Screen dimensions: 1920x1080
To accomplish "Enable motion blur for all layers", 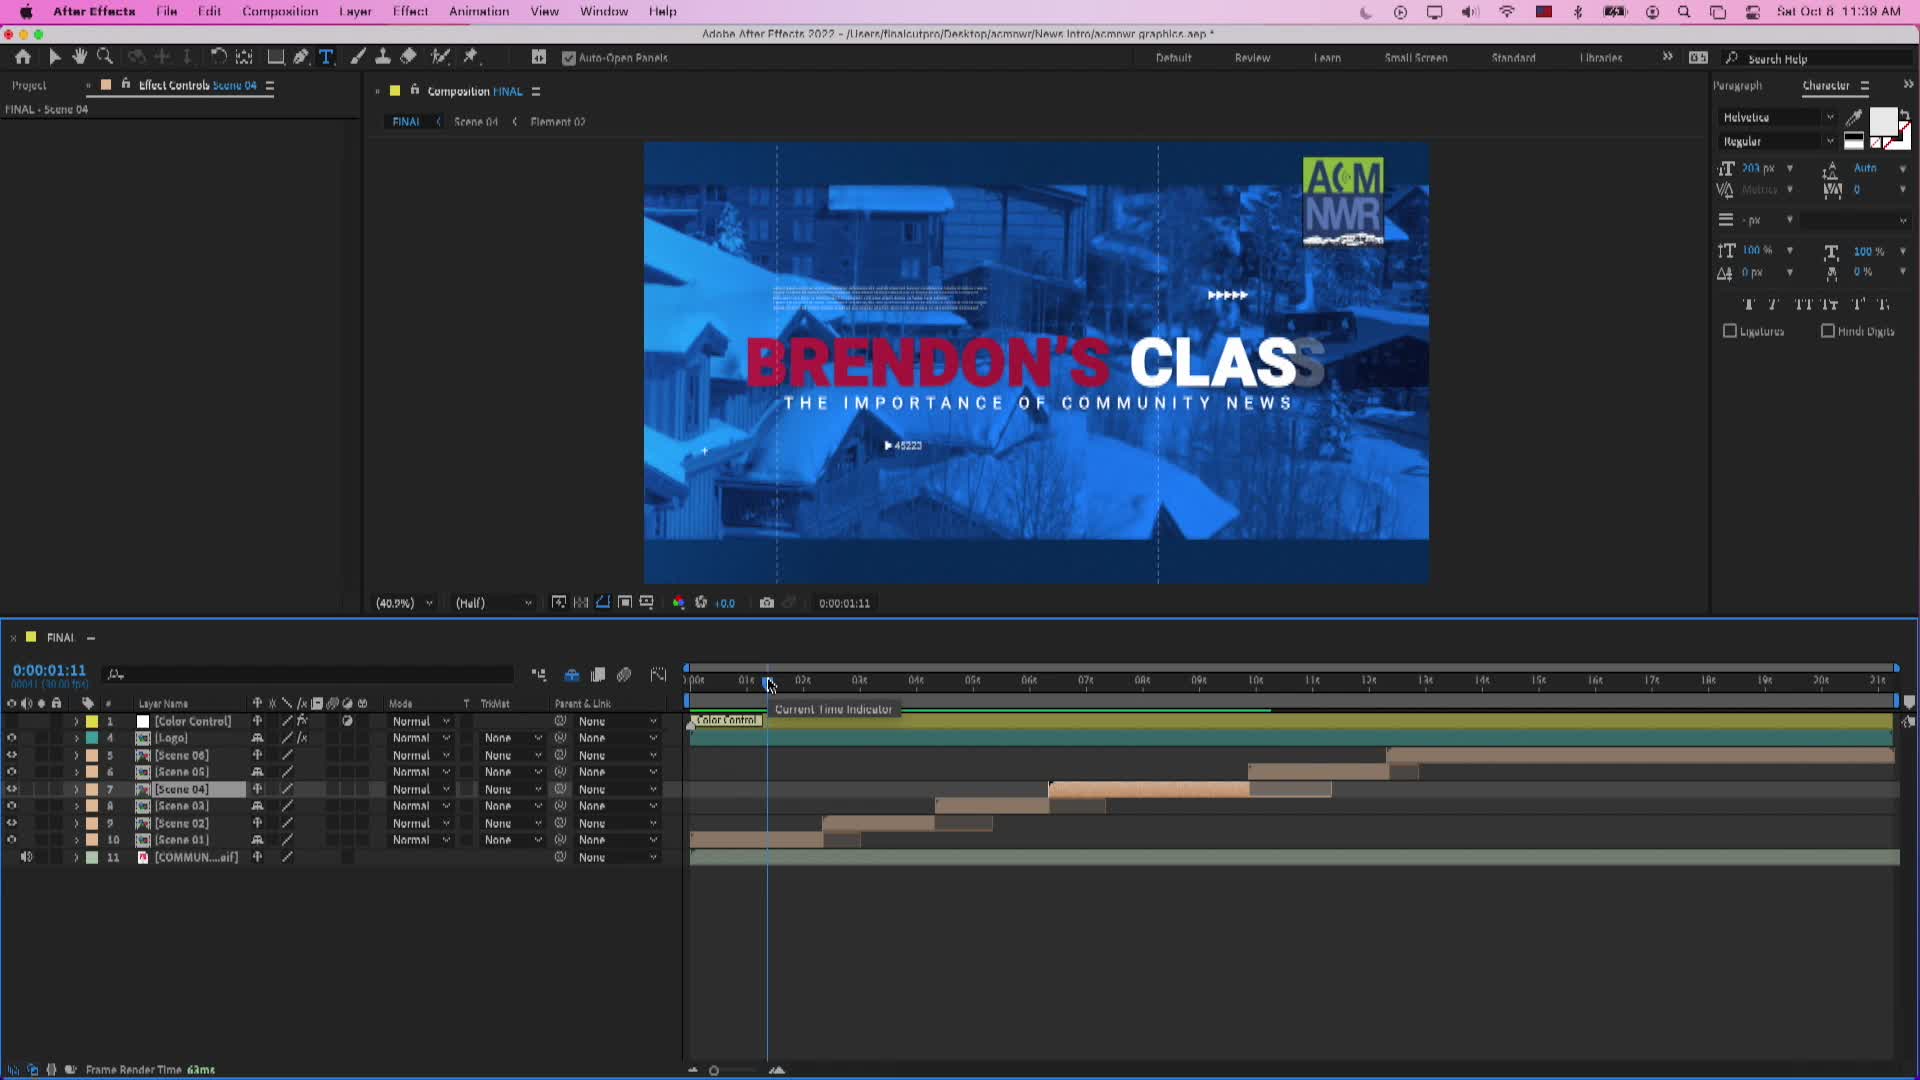I will click(x=624, y=675).
